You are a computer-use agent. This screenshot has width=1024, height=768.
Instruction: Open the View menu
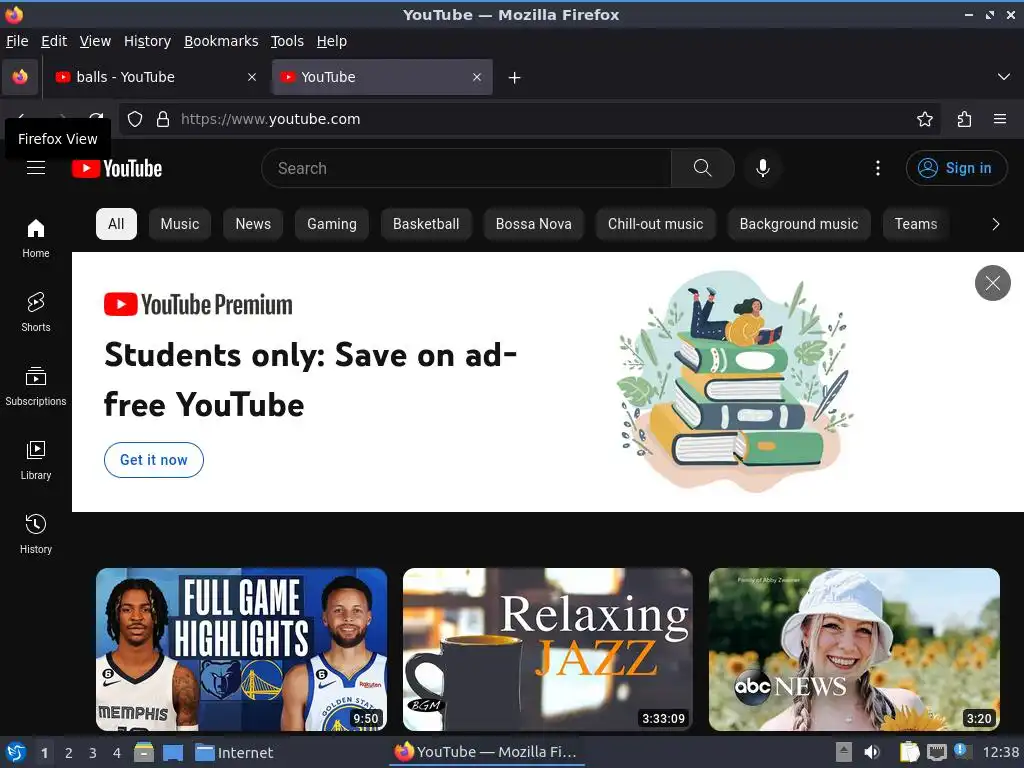(95, 41)
